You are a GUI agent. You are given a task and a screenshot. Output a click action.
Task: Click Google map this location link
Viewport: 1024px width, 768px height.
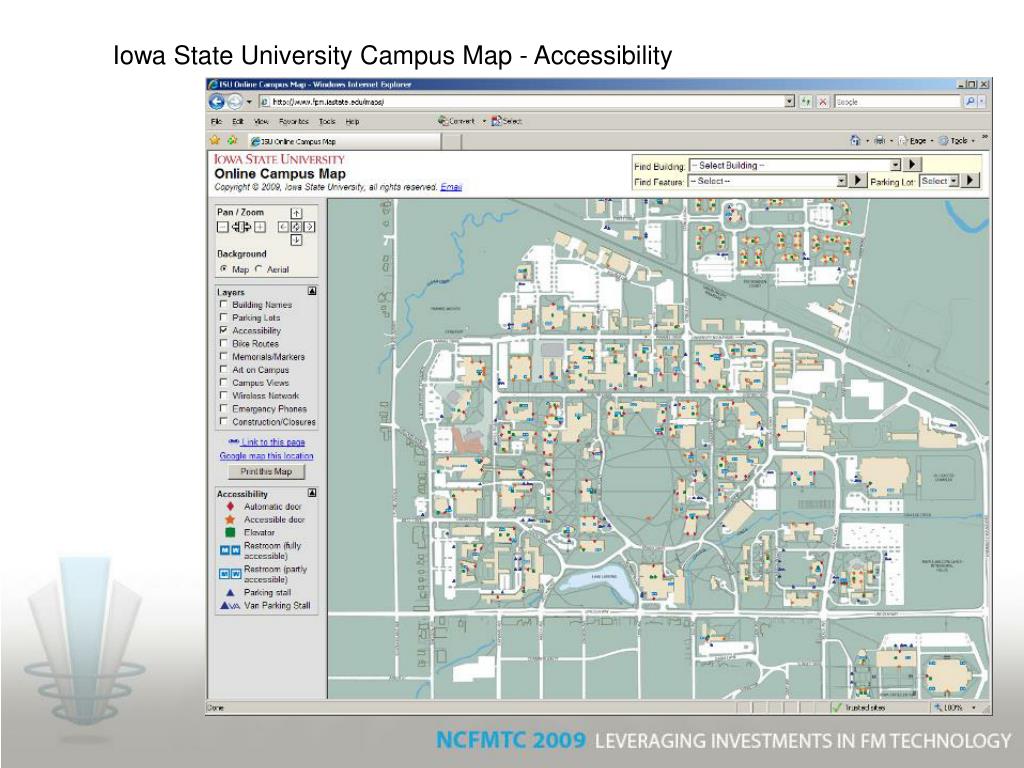click(x=266, y=456)
